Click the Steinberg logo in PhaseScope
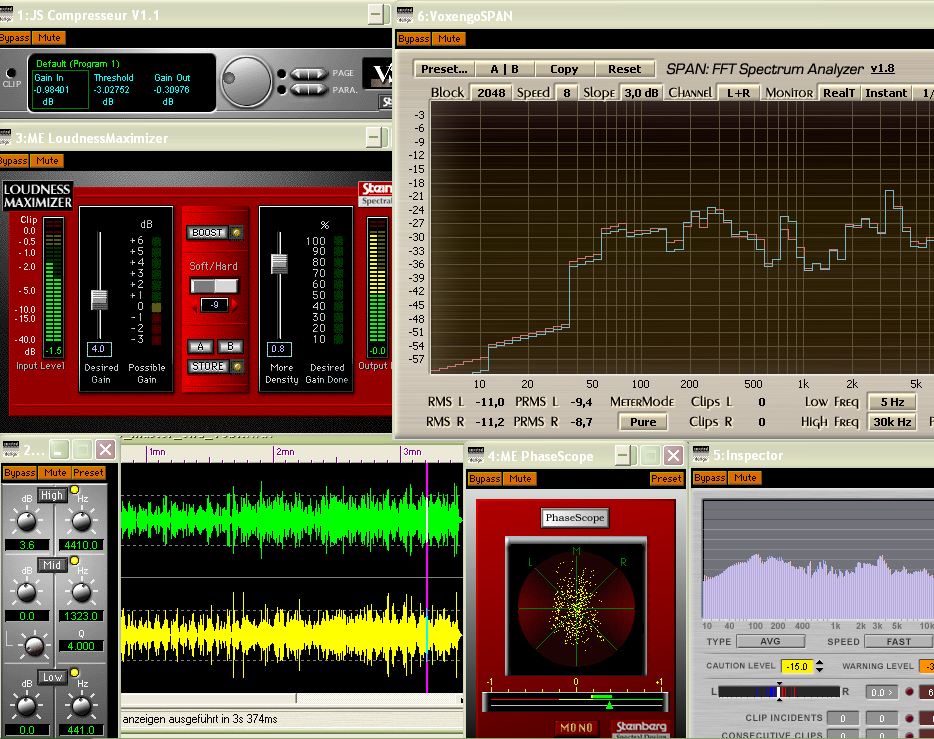Image resolution: width=934 pixels, height=739 pixels. [x=642, y=728]
